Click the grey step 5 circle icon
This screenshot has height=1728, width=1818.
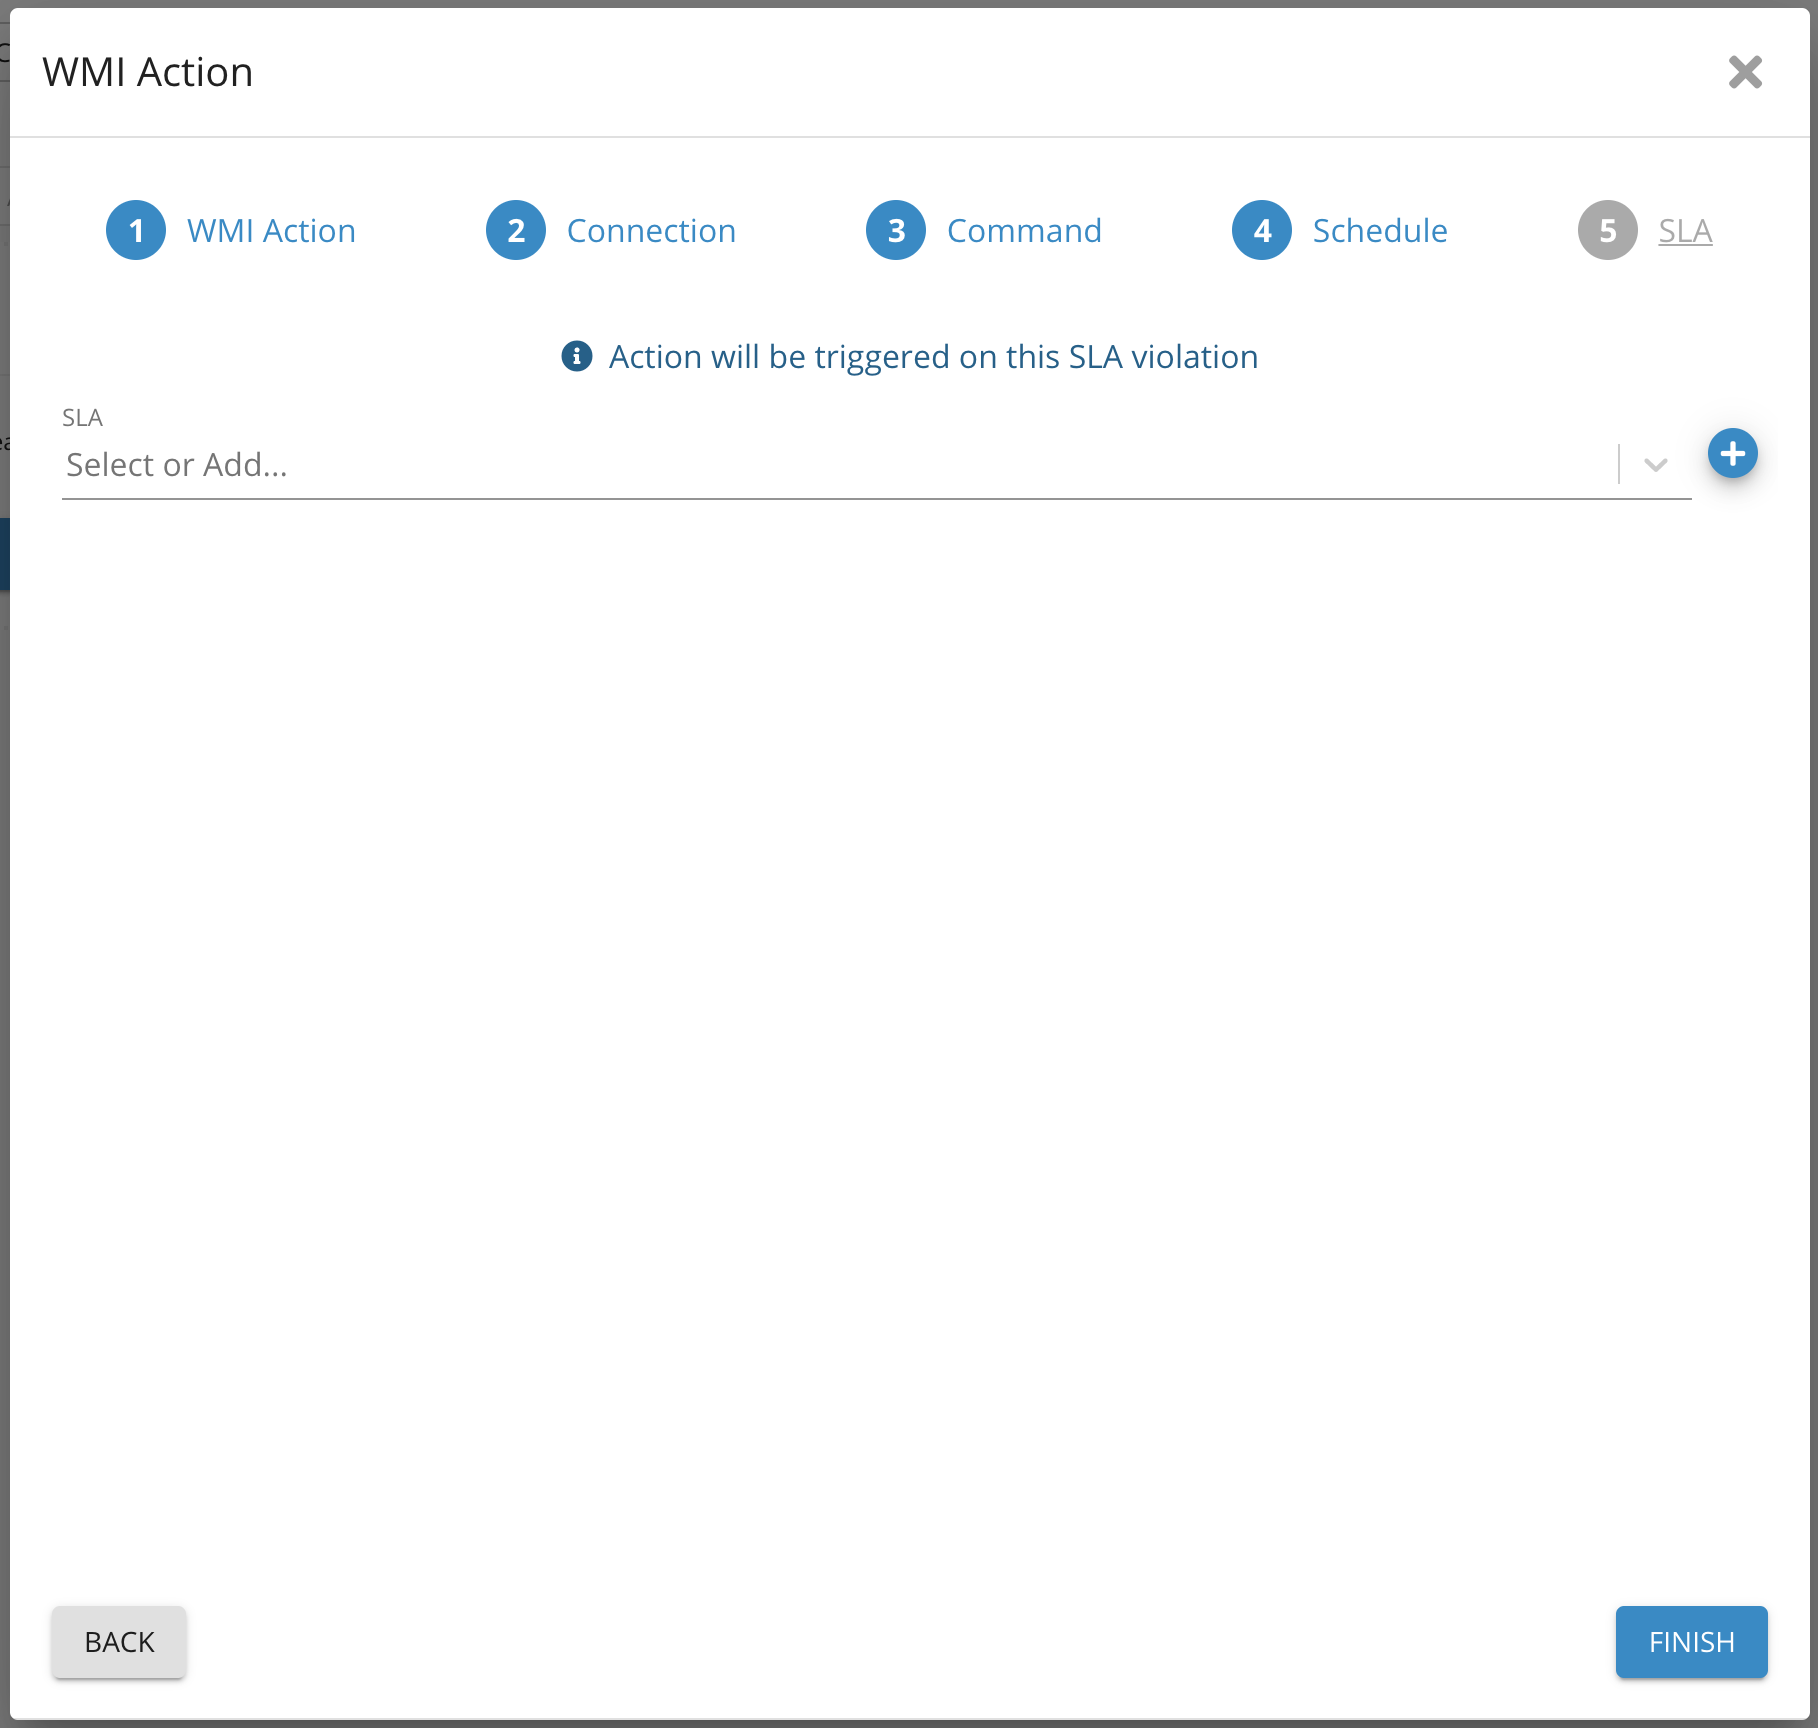coord(1607,231)
